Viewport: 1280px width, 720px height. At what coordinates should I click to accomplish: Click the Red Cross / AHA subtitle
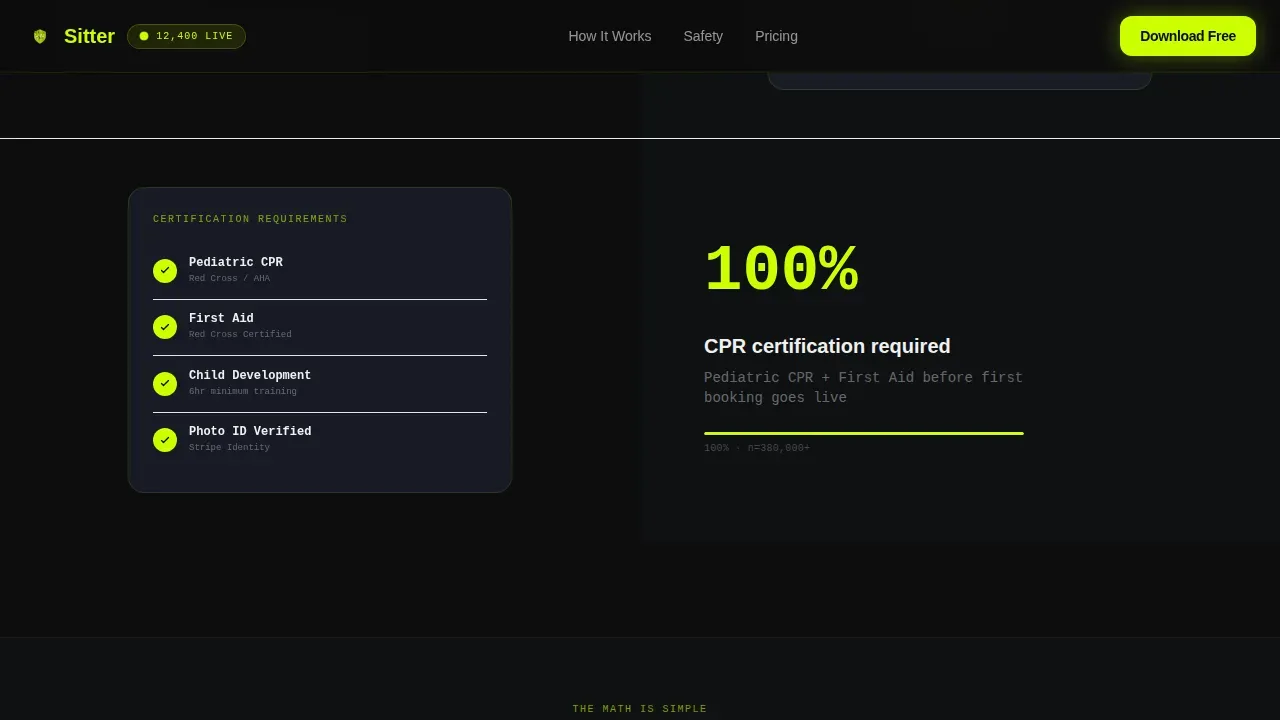pyautogui.click(x=229, y=279)
